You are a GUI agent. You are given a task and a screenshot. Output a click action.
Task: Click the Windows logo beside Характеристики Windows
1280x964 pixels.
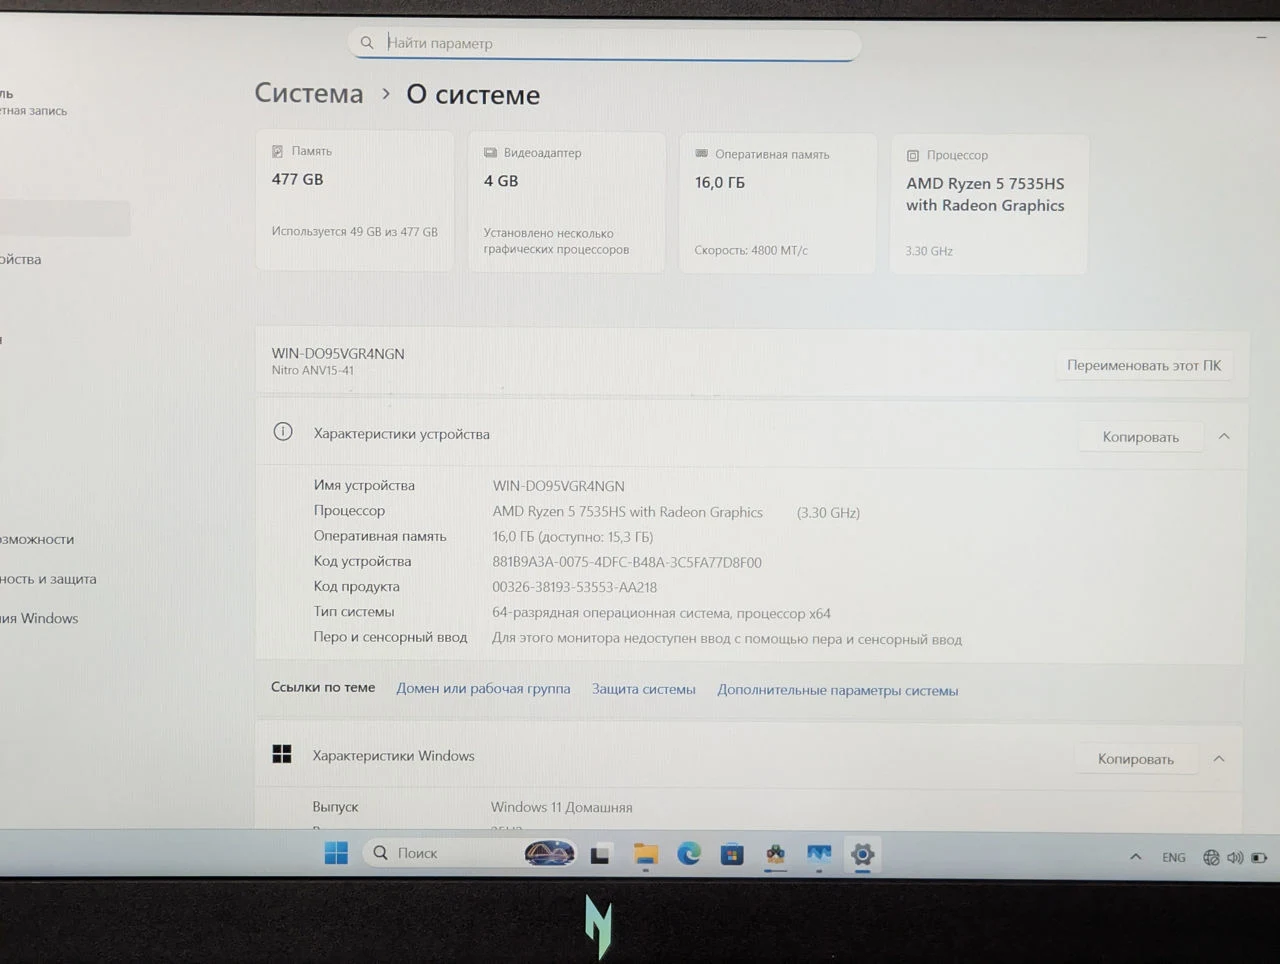[282, 754]
